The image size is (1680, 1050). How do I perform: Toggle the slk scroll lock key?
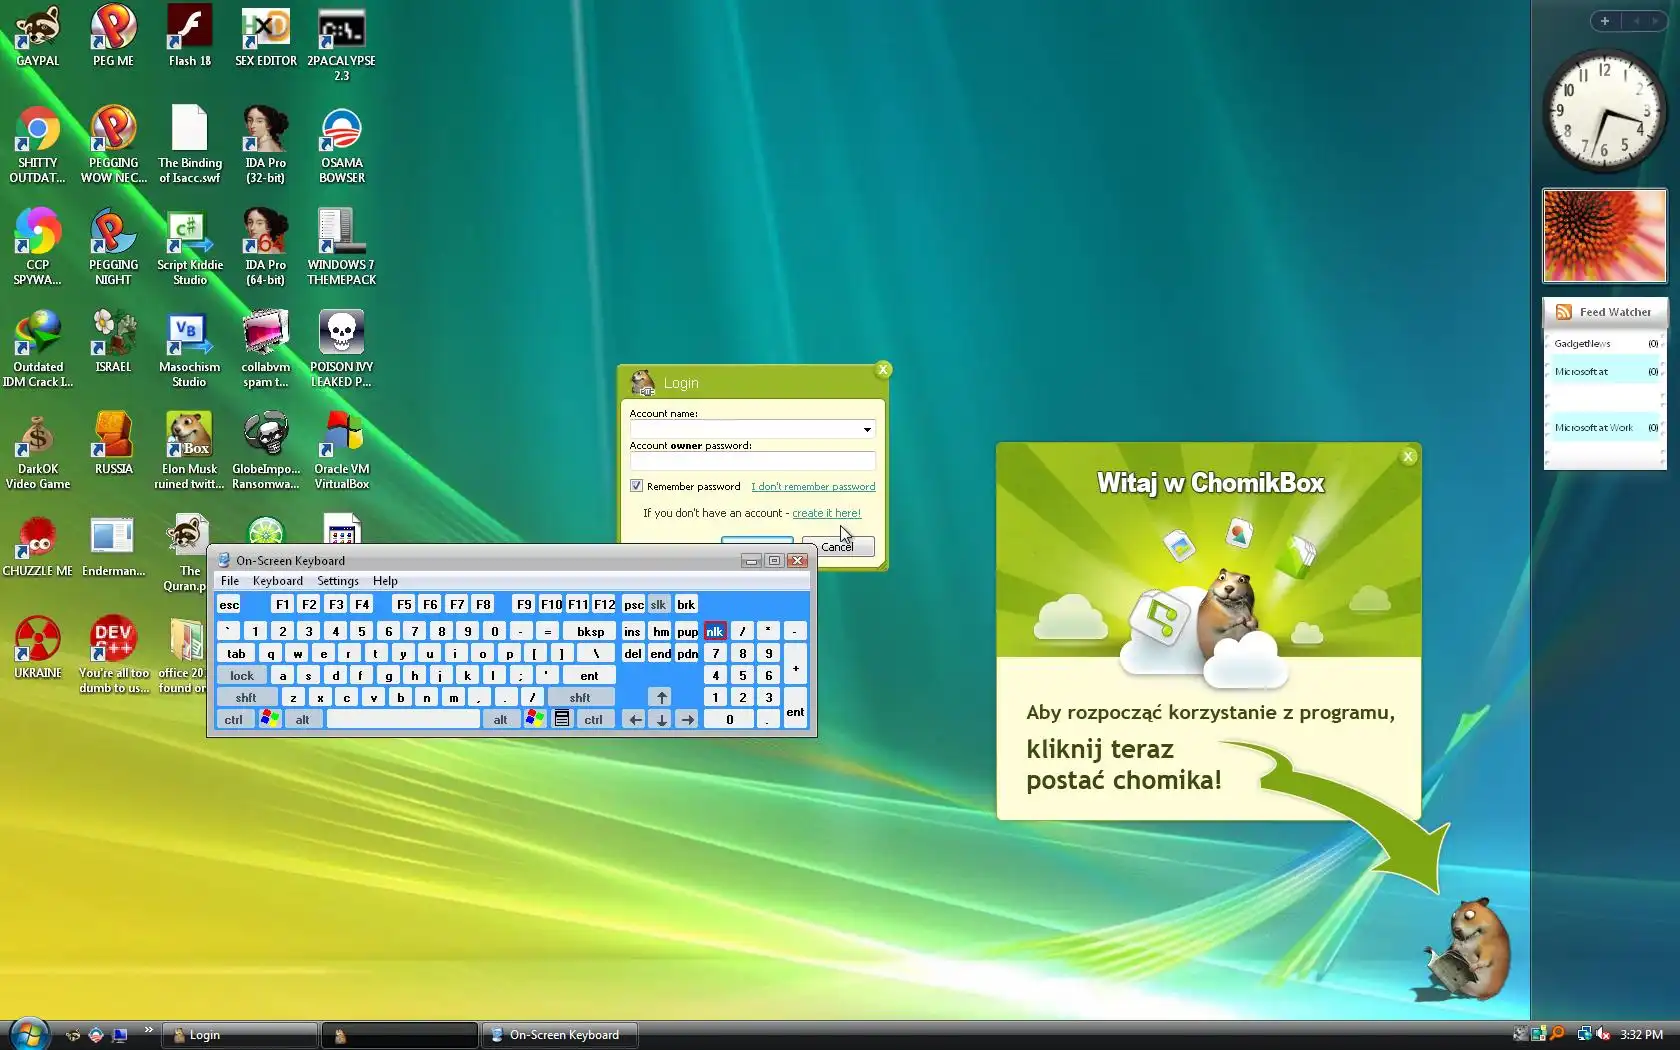[658, 604]
